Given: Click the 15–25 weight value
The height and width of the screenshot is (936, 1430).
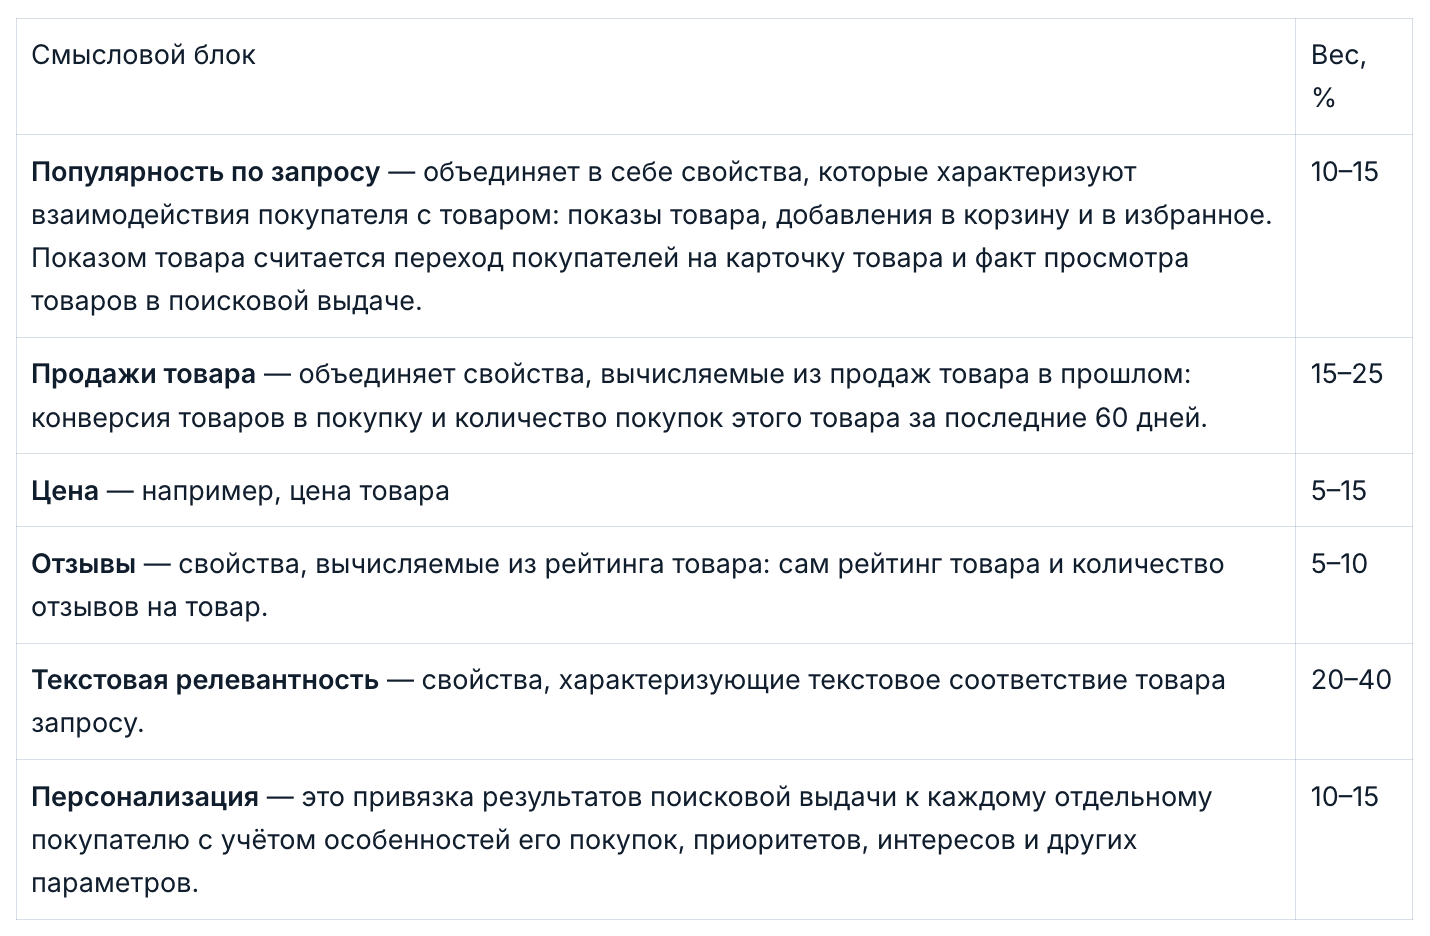Looking at the screenshot, I should (1346, 374).
